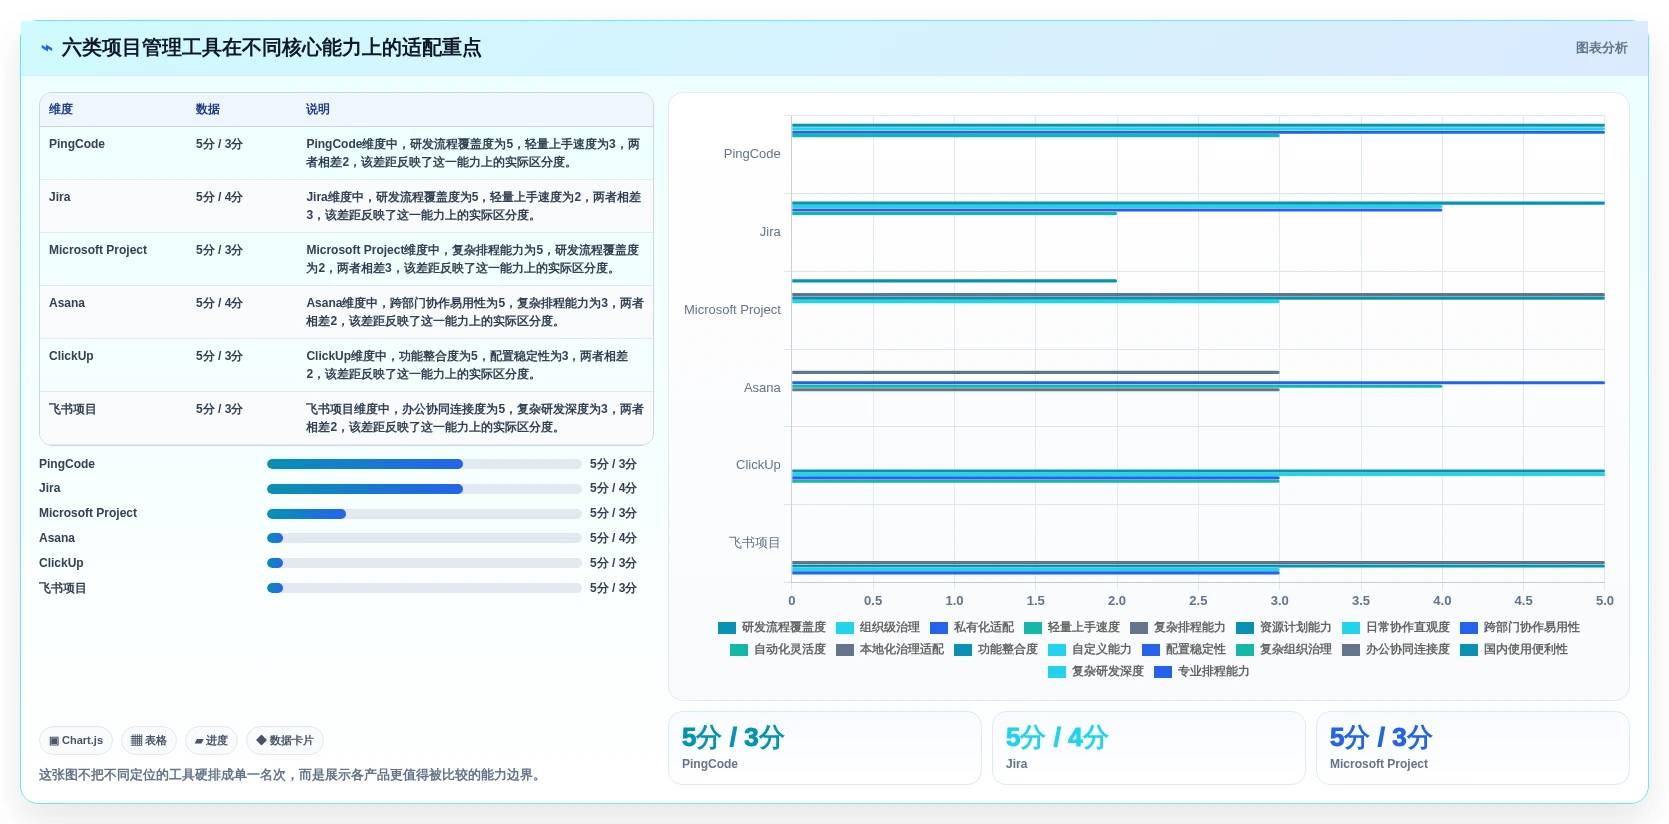Toggle the 私有化适配 legend item
This screenshot has width=1669, height=824.
click(x=972, y=628)
